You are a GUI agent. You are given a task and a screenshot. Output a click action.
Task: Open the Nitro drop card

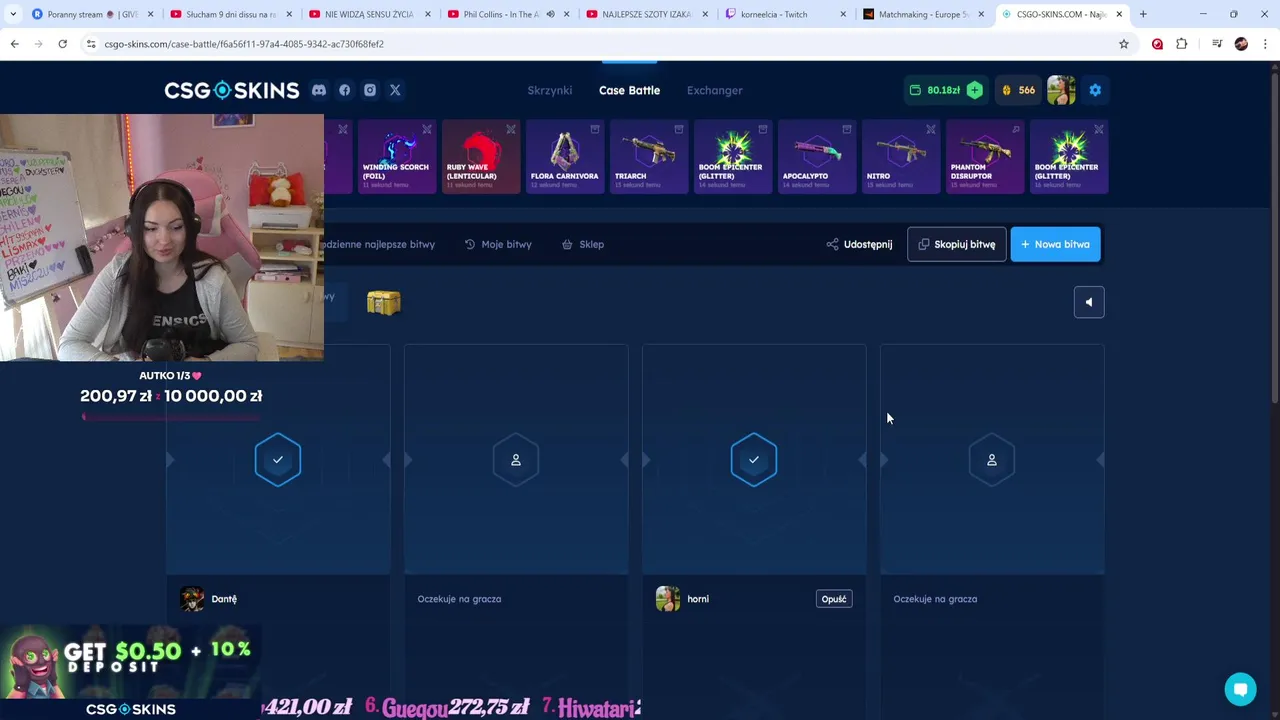click(901, 157)
